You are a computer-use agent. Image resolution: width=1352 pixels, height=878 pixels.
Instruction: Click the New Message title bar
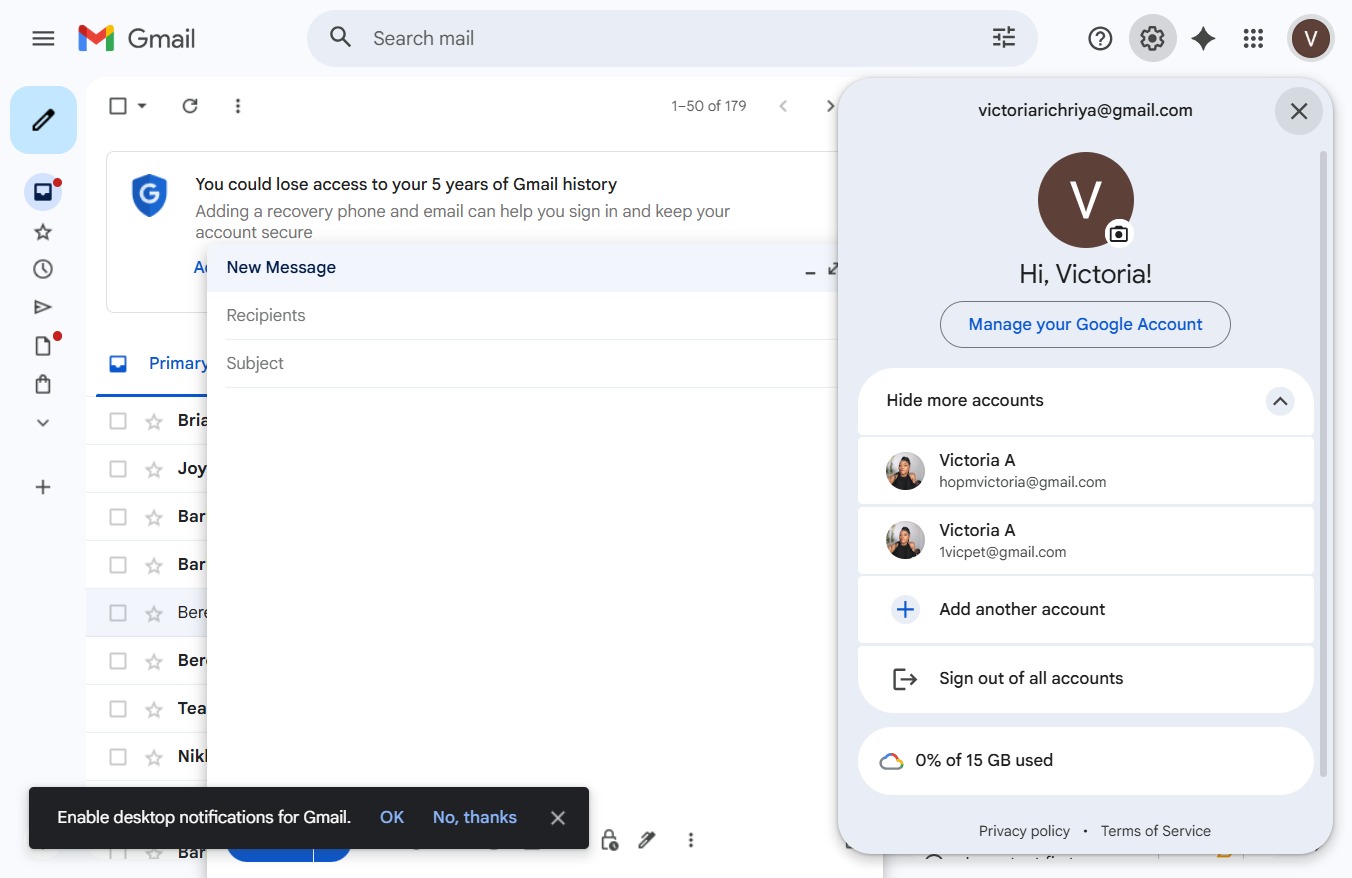tap(520, 268)
